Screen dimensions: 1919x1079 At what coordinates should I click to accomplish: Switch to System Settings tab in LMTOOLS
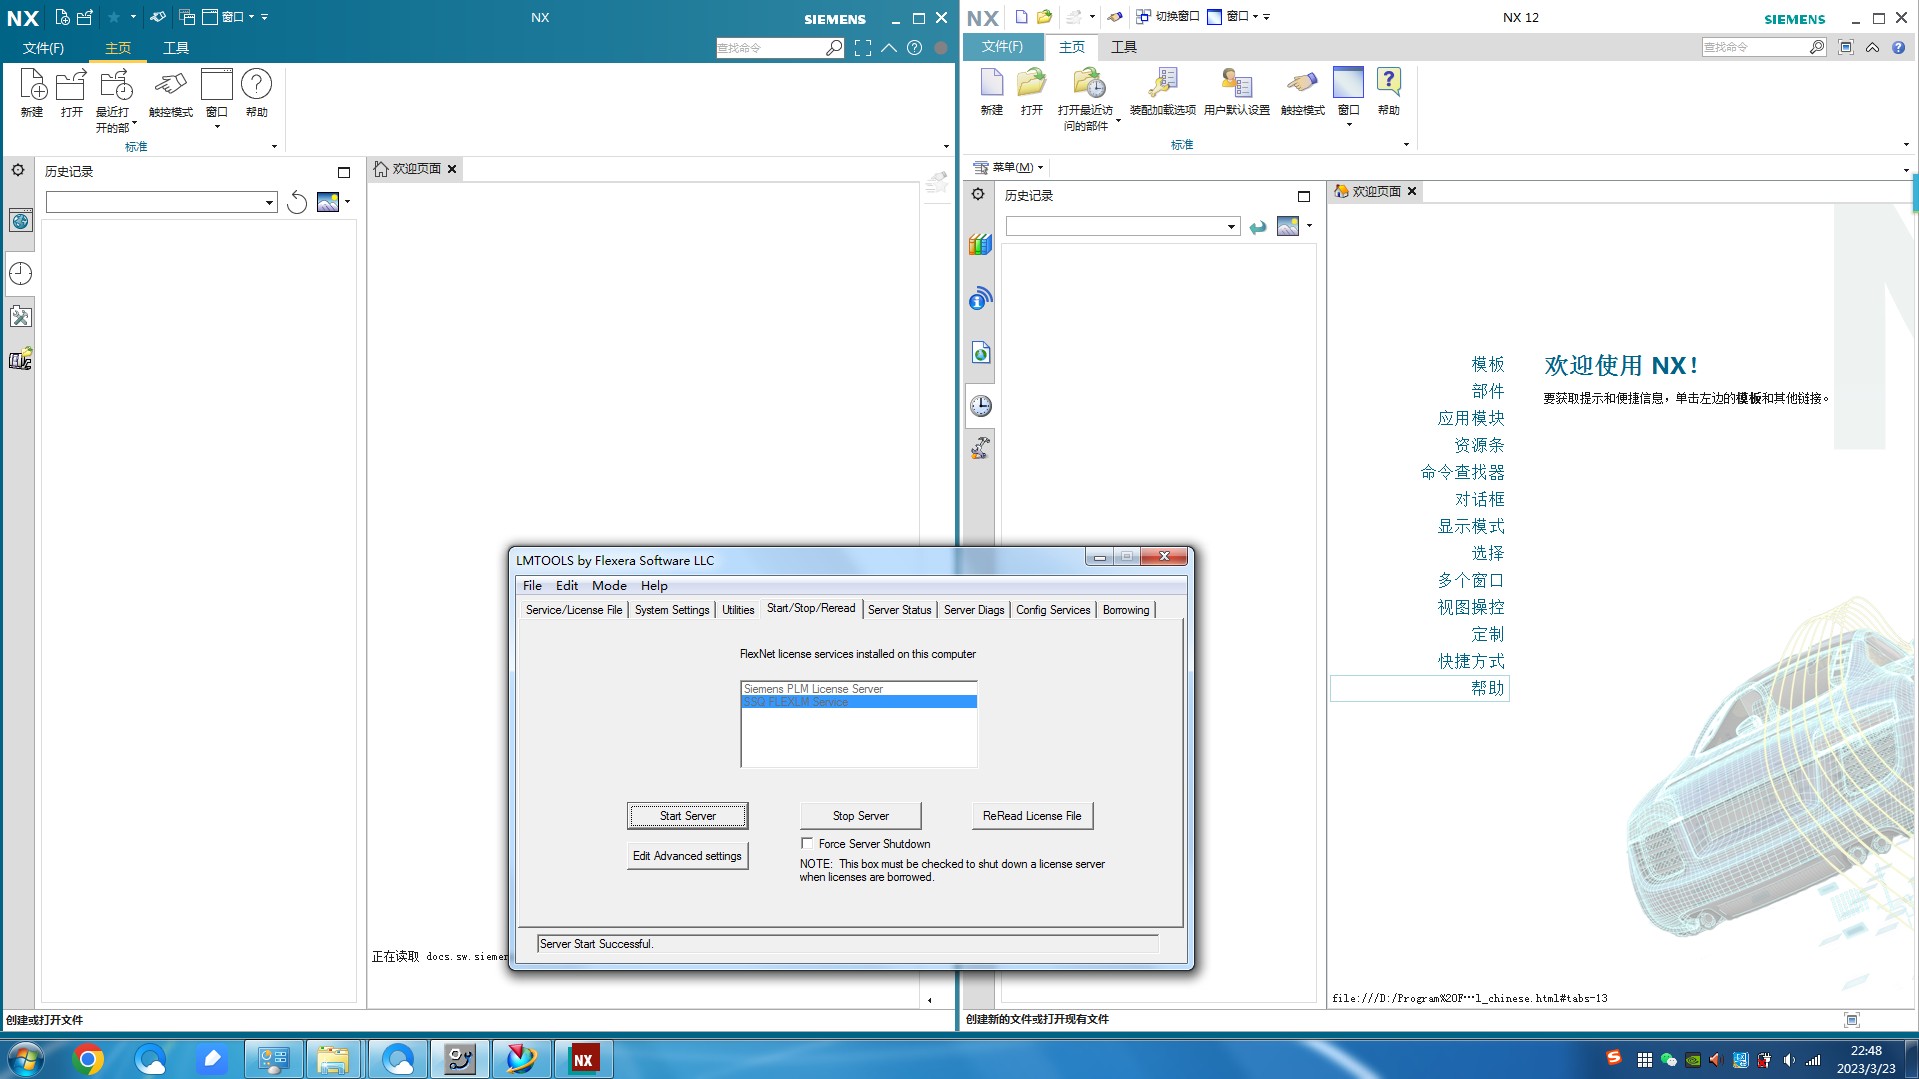tap(672, 609)
